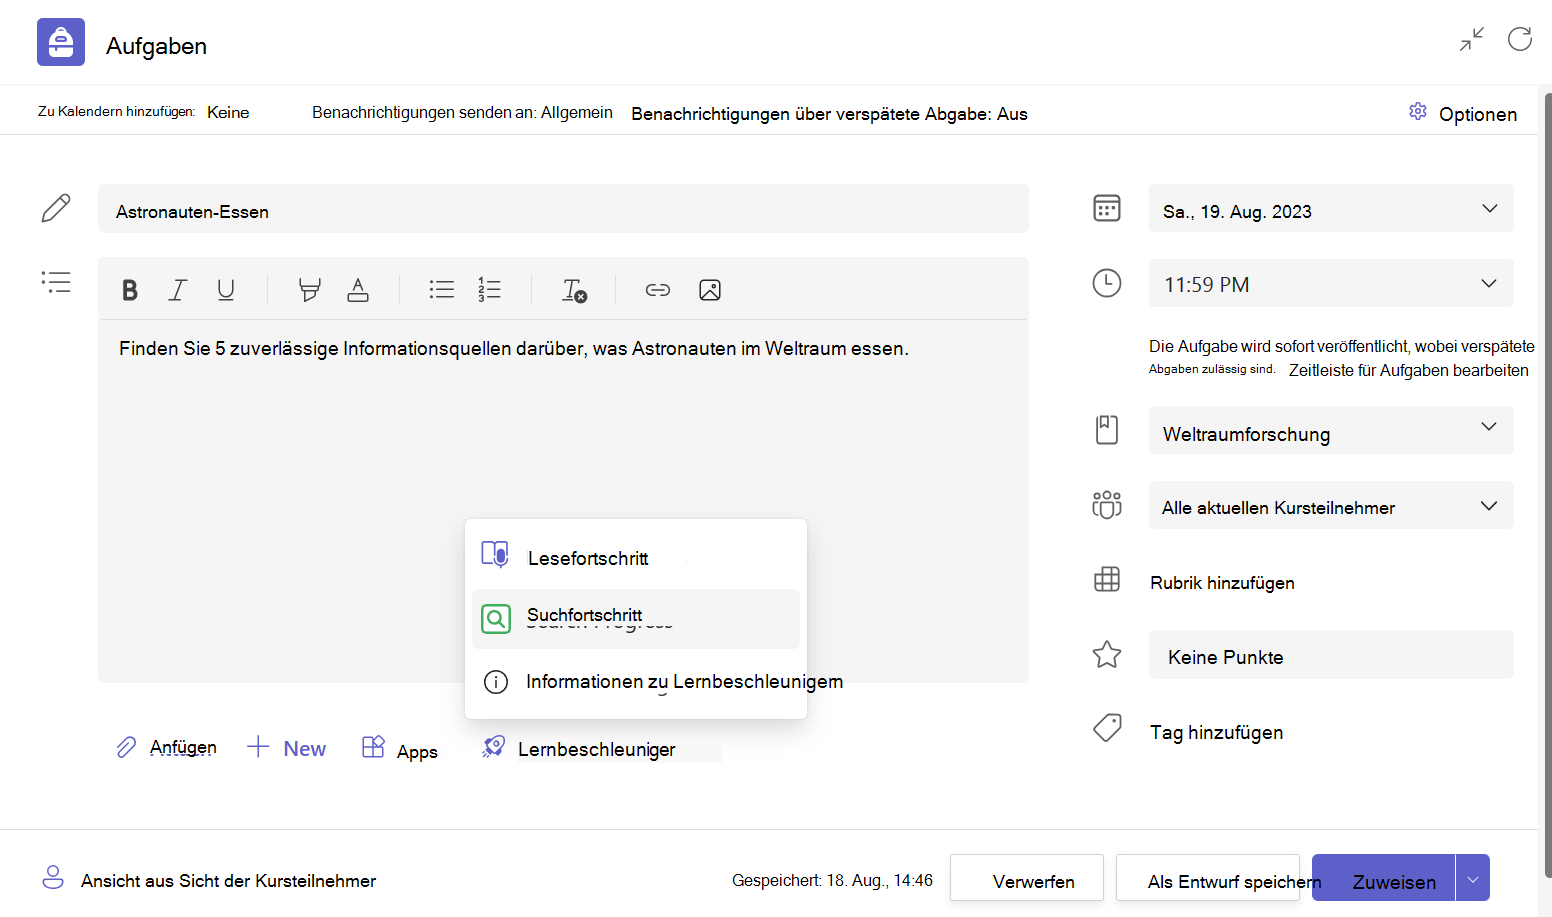Open the Lernbeschleuniger menu button
The image size is (1552, 917).
pyautogui.click(x=579, y=749)
